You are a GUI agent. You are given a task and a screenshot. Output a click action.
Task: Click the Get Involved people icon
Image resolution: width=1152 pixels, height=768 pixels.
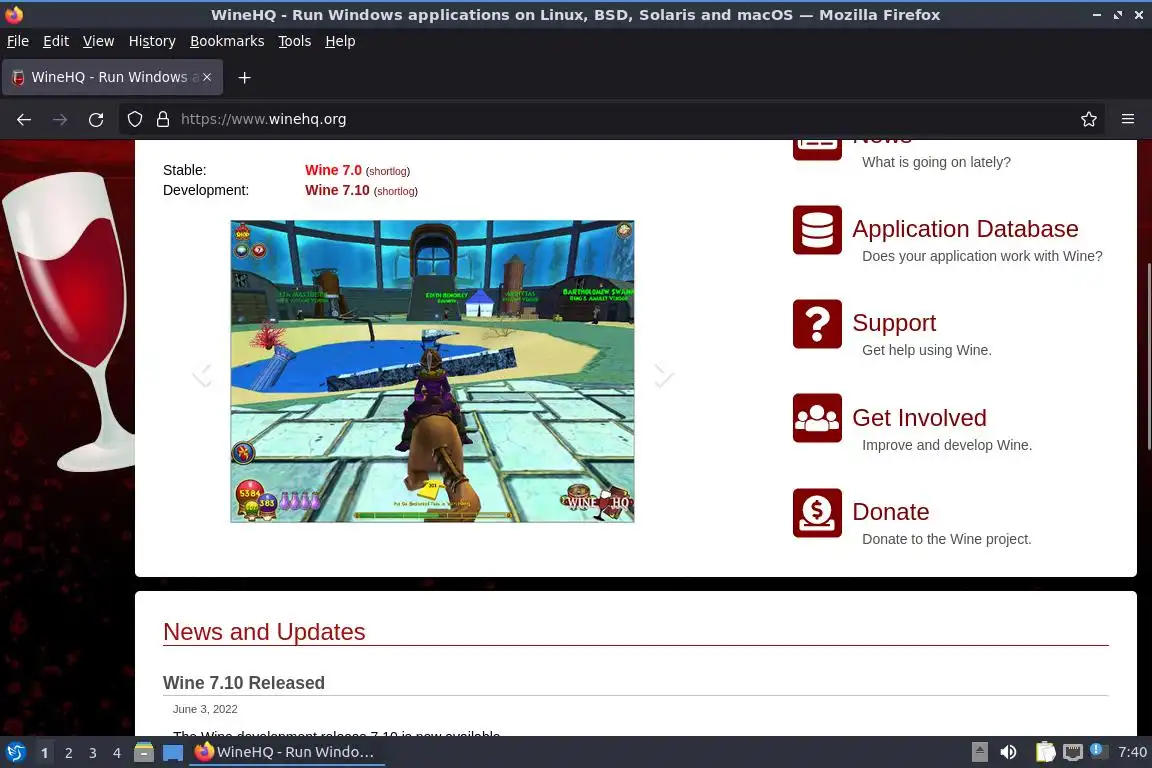817,418
